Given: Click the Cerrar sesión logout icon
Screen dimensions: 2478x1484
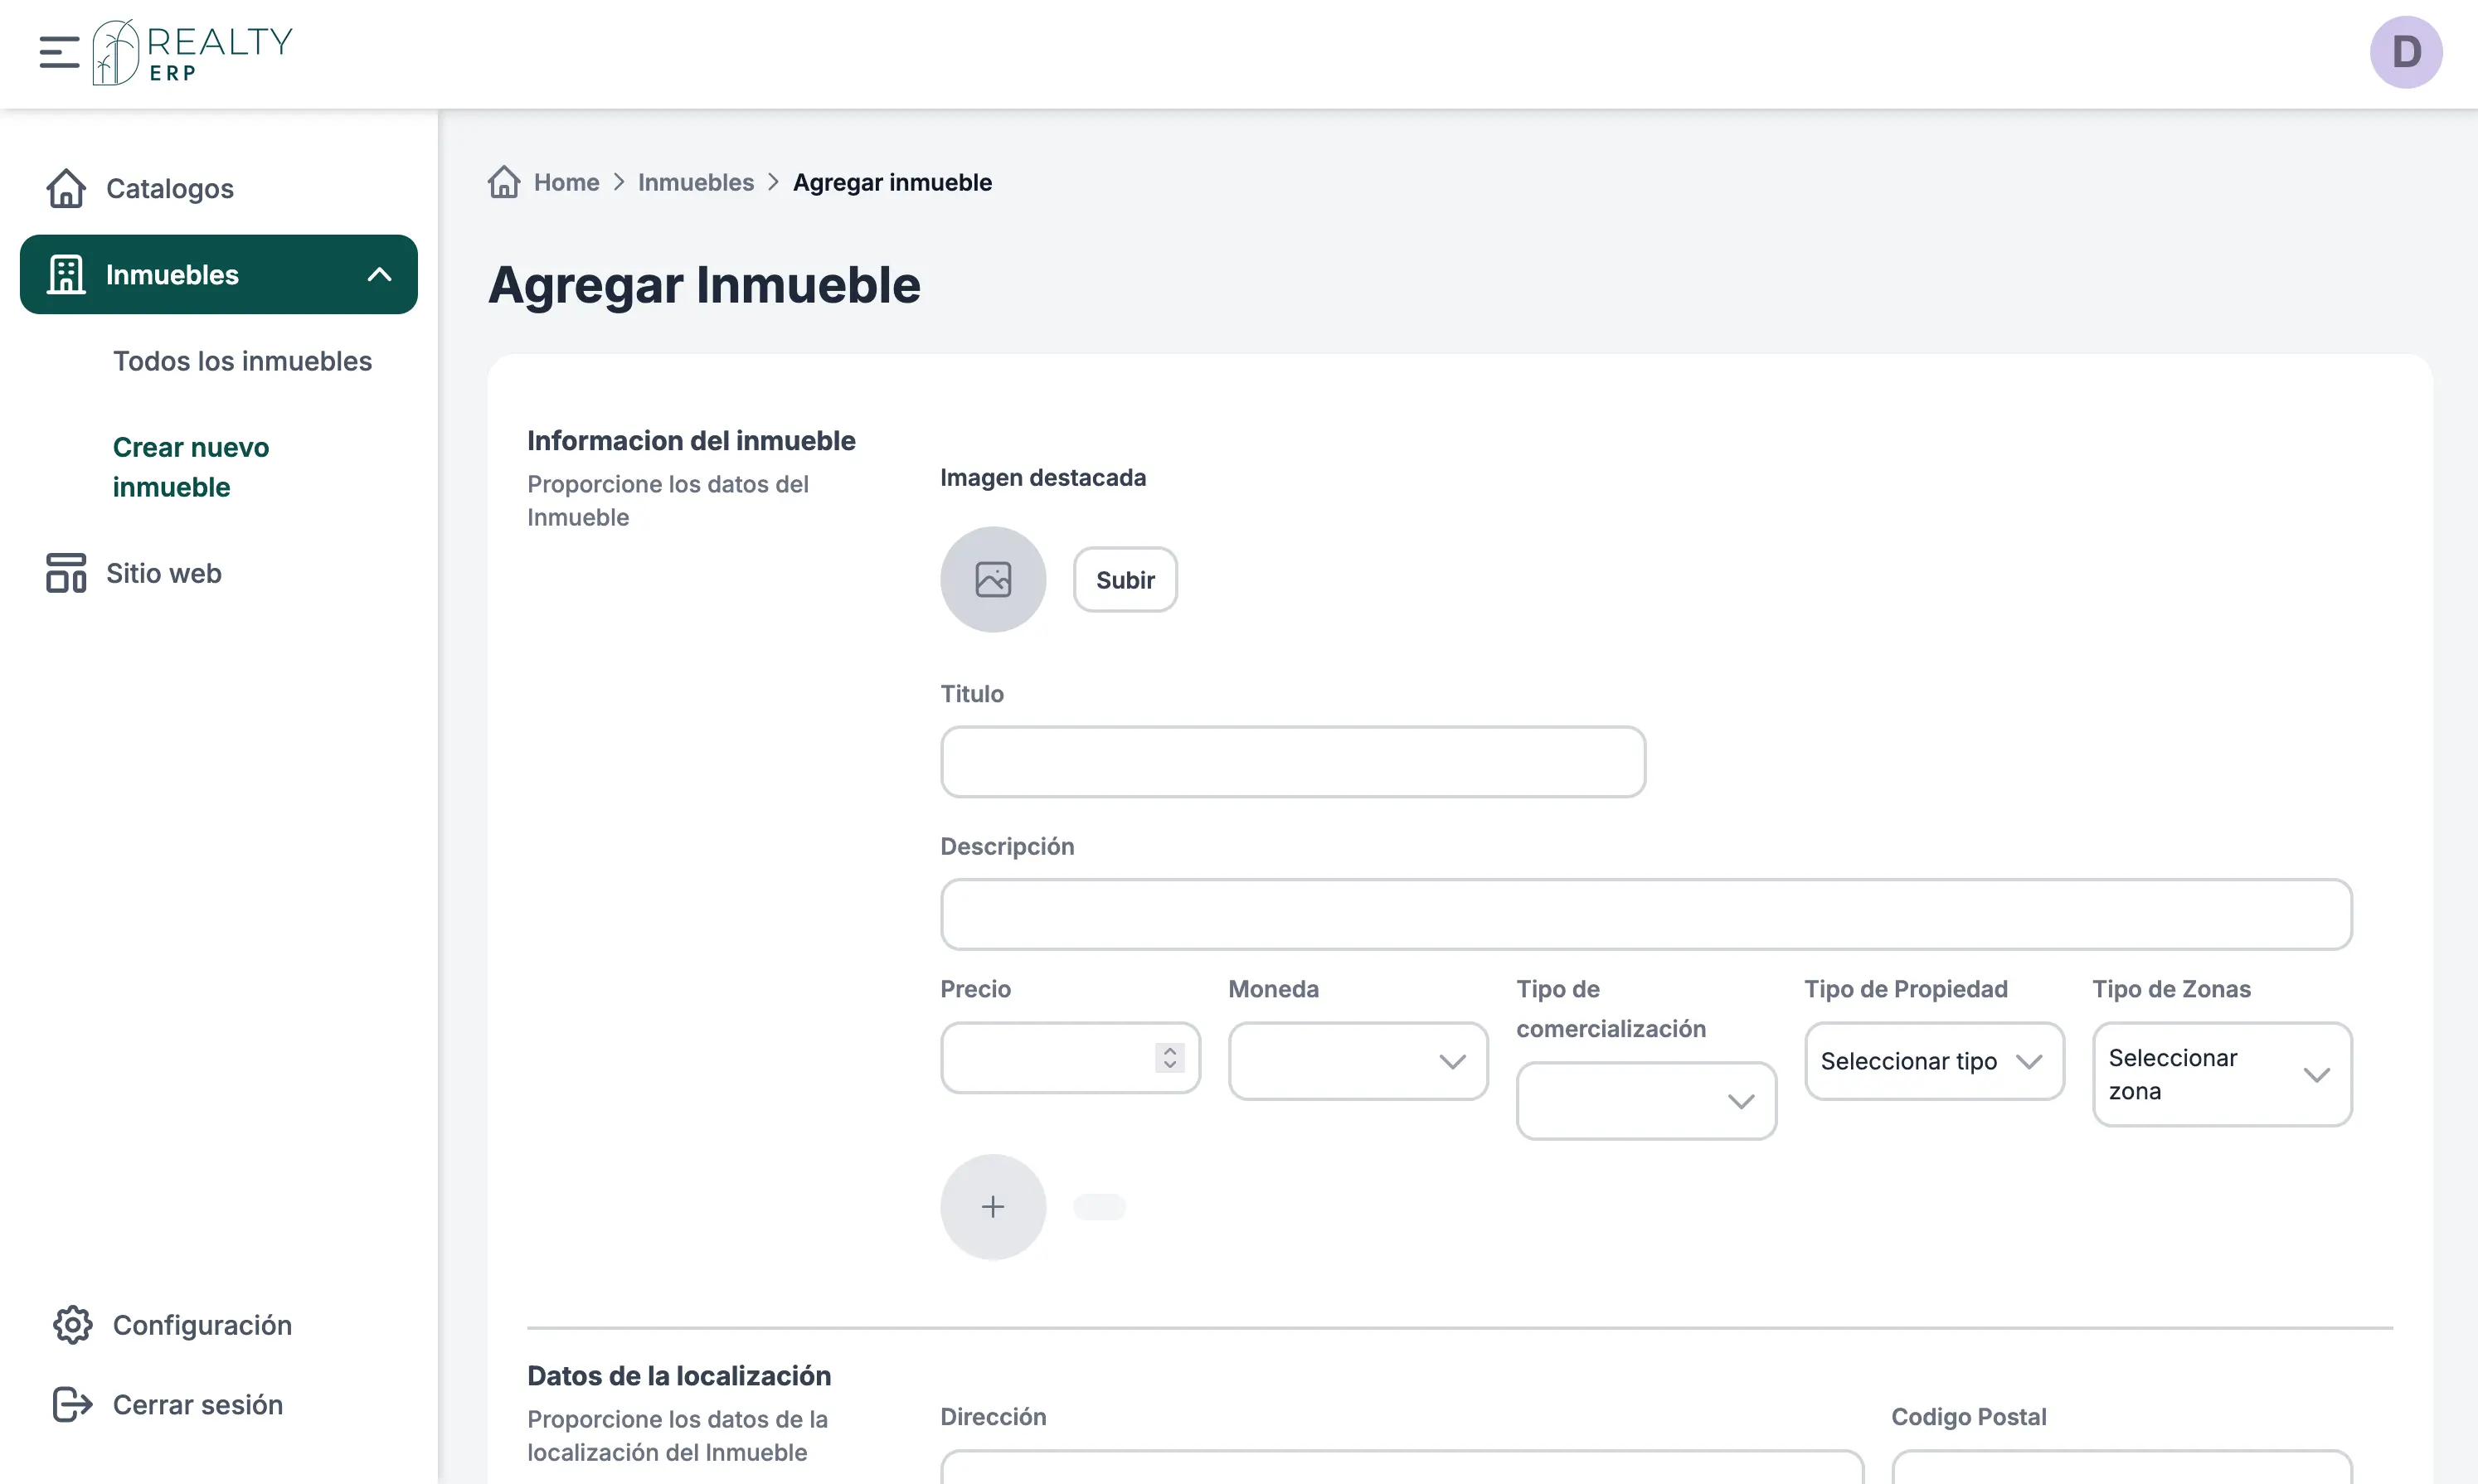Looking at the screenshot, I should (x=72, y=1405).
